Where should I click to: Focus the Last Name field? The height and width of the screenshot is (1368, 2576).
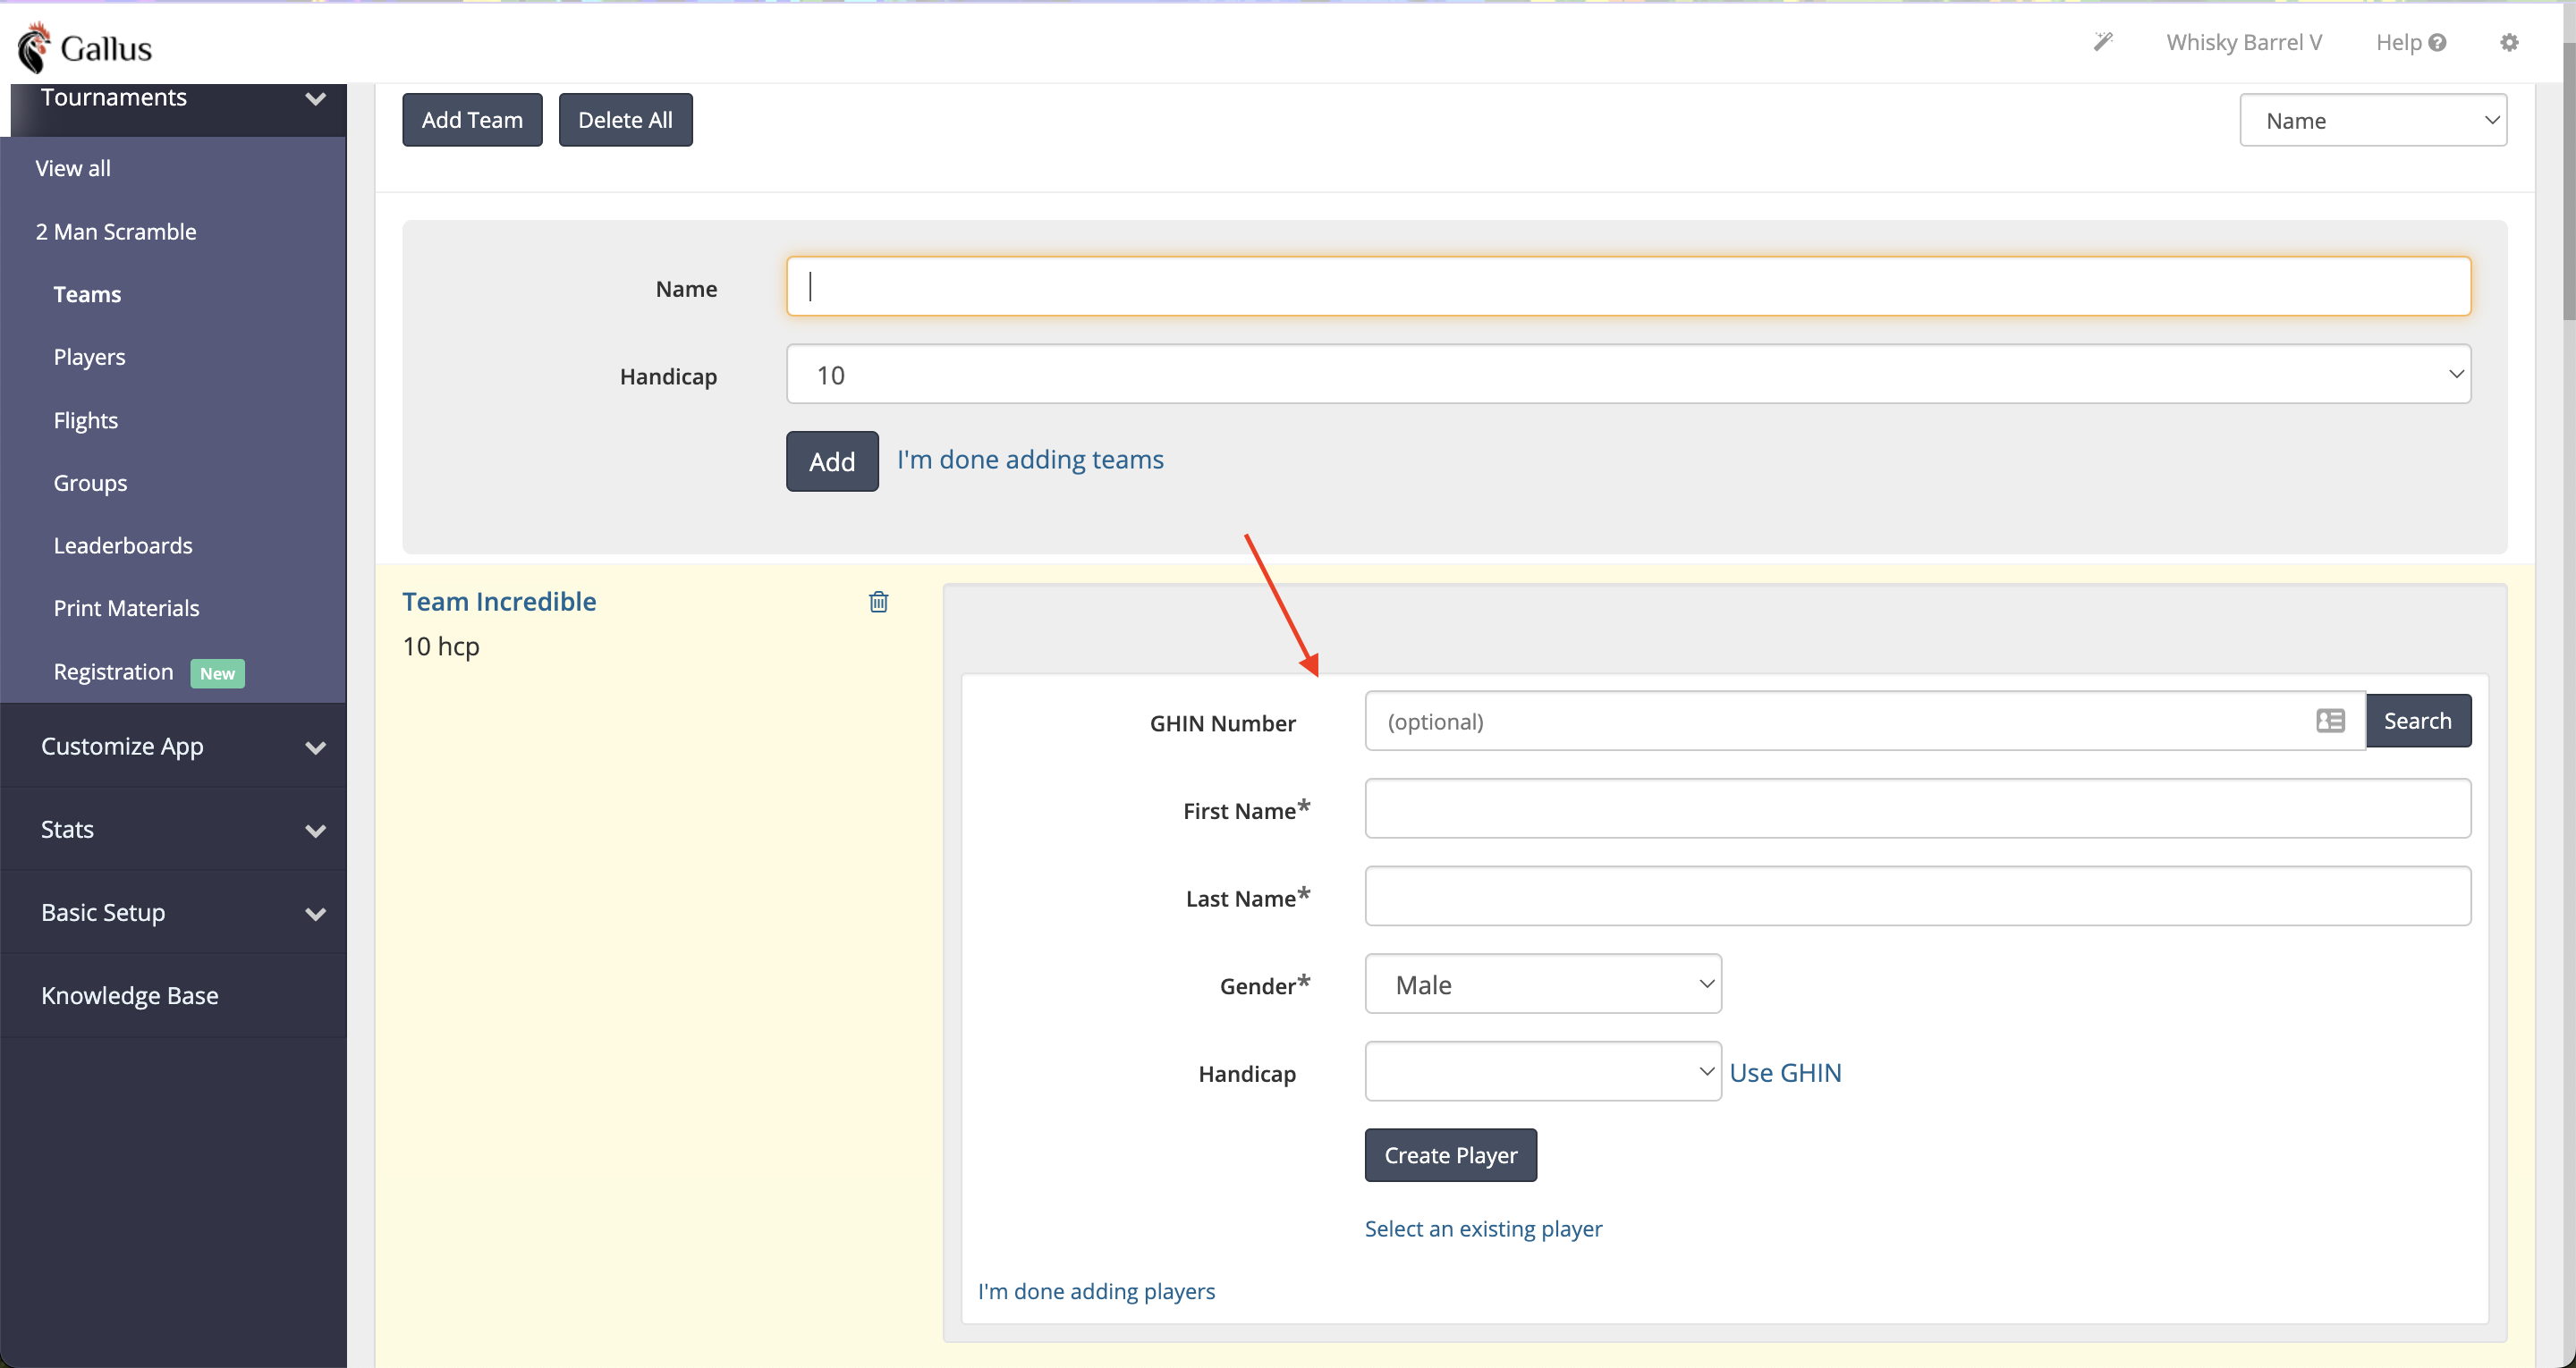(1917, 895)
